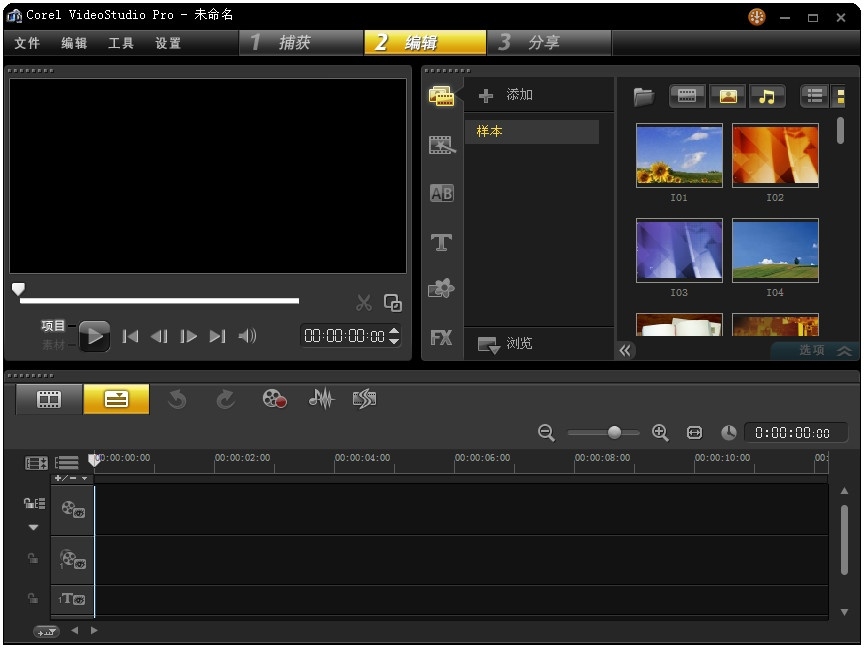Open the Sound Mixer waveform icon
864x648 pixels.
point(321,399)
